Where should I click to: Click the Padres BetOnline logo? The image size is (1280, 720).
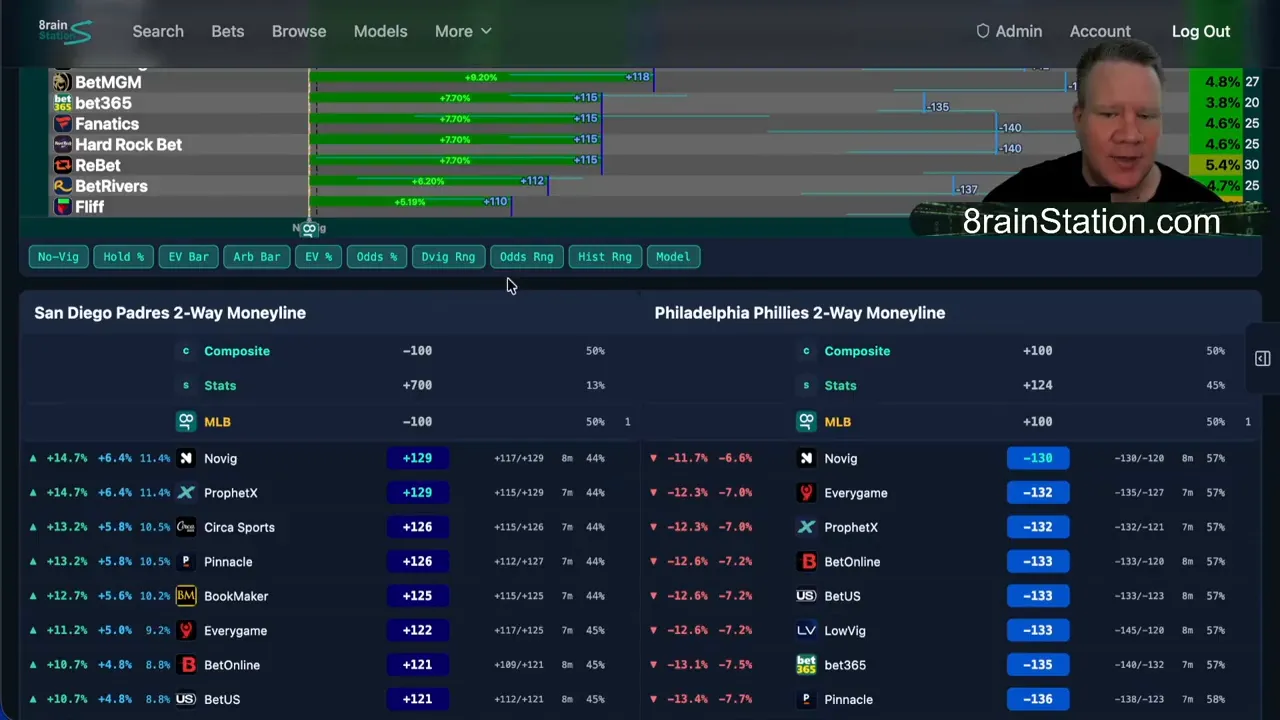186,665
